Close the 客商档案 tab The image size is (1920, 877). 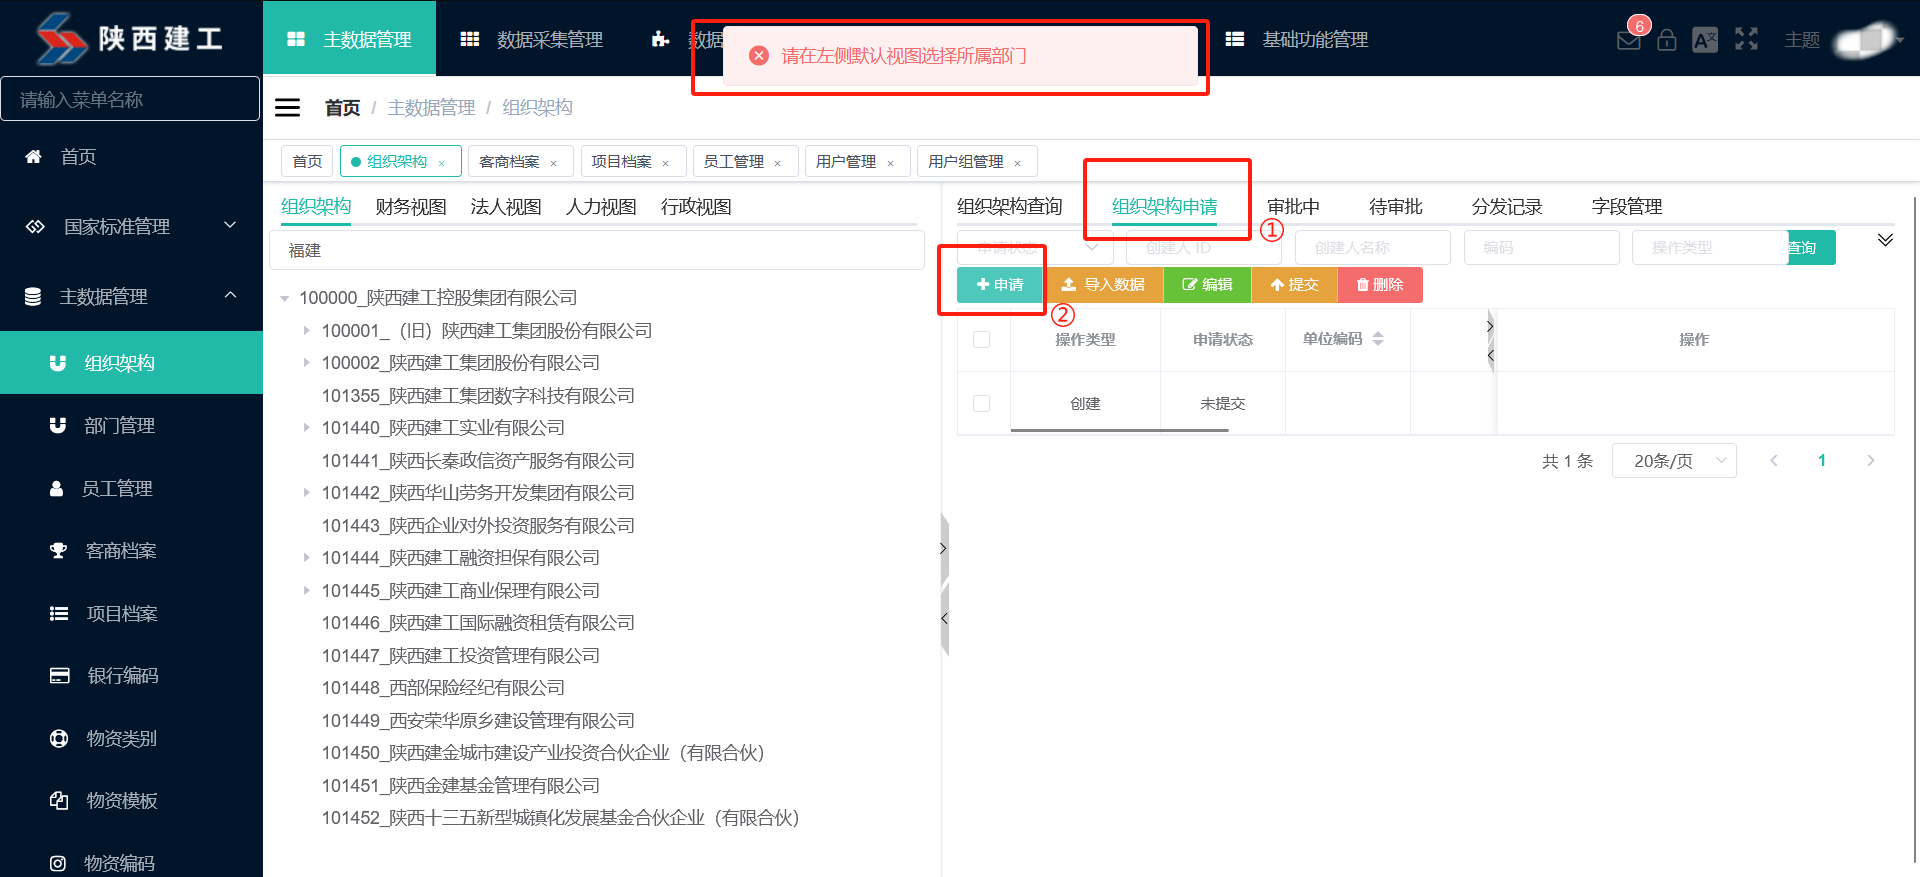[553, 163]
